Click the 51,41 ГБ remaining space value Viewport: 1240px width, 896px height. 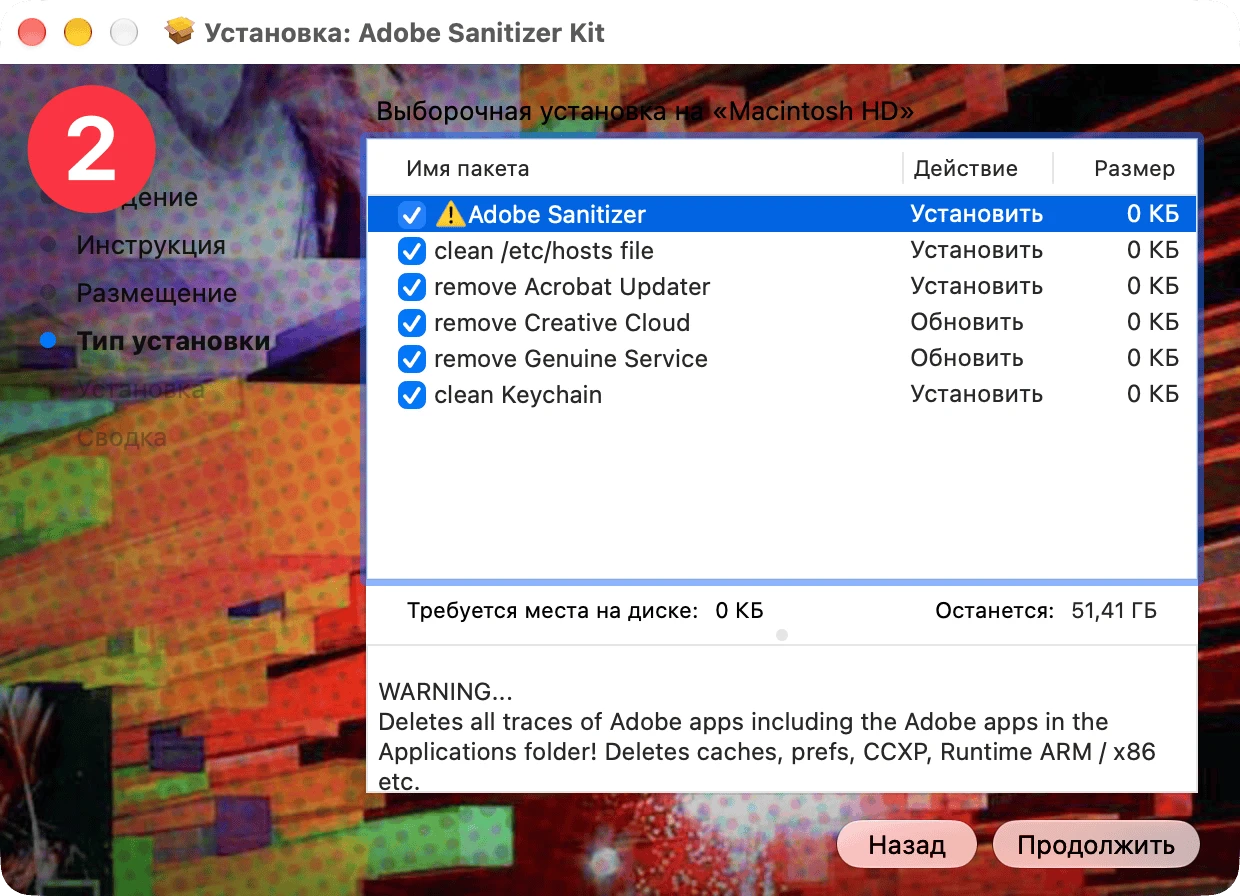[x=1114, y=610]
